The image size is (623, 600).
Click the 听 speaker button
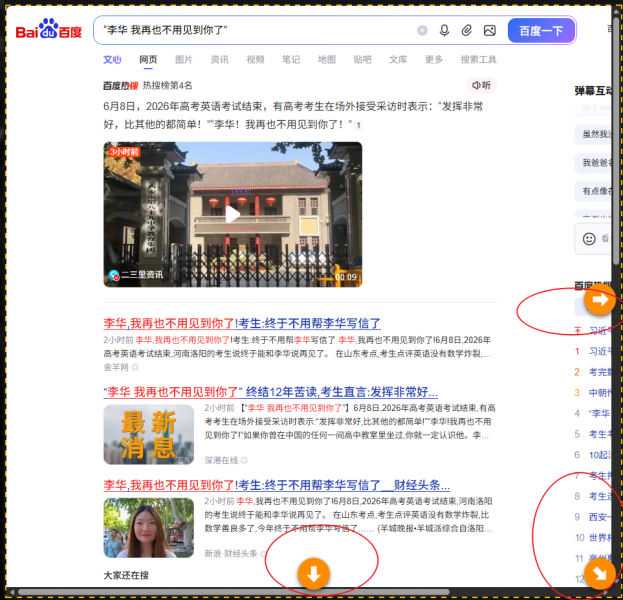[481, 85]
